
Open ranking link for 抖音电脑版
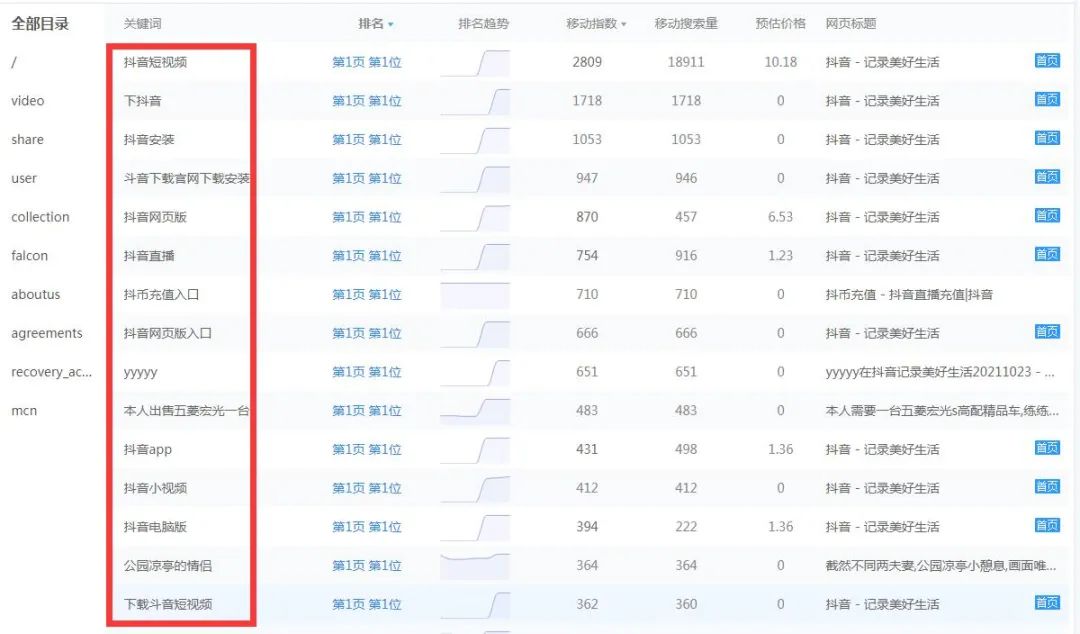tap(366, 527)
